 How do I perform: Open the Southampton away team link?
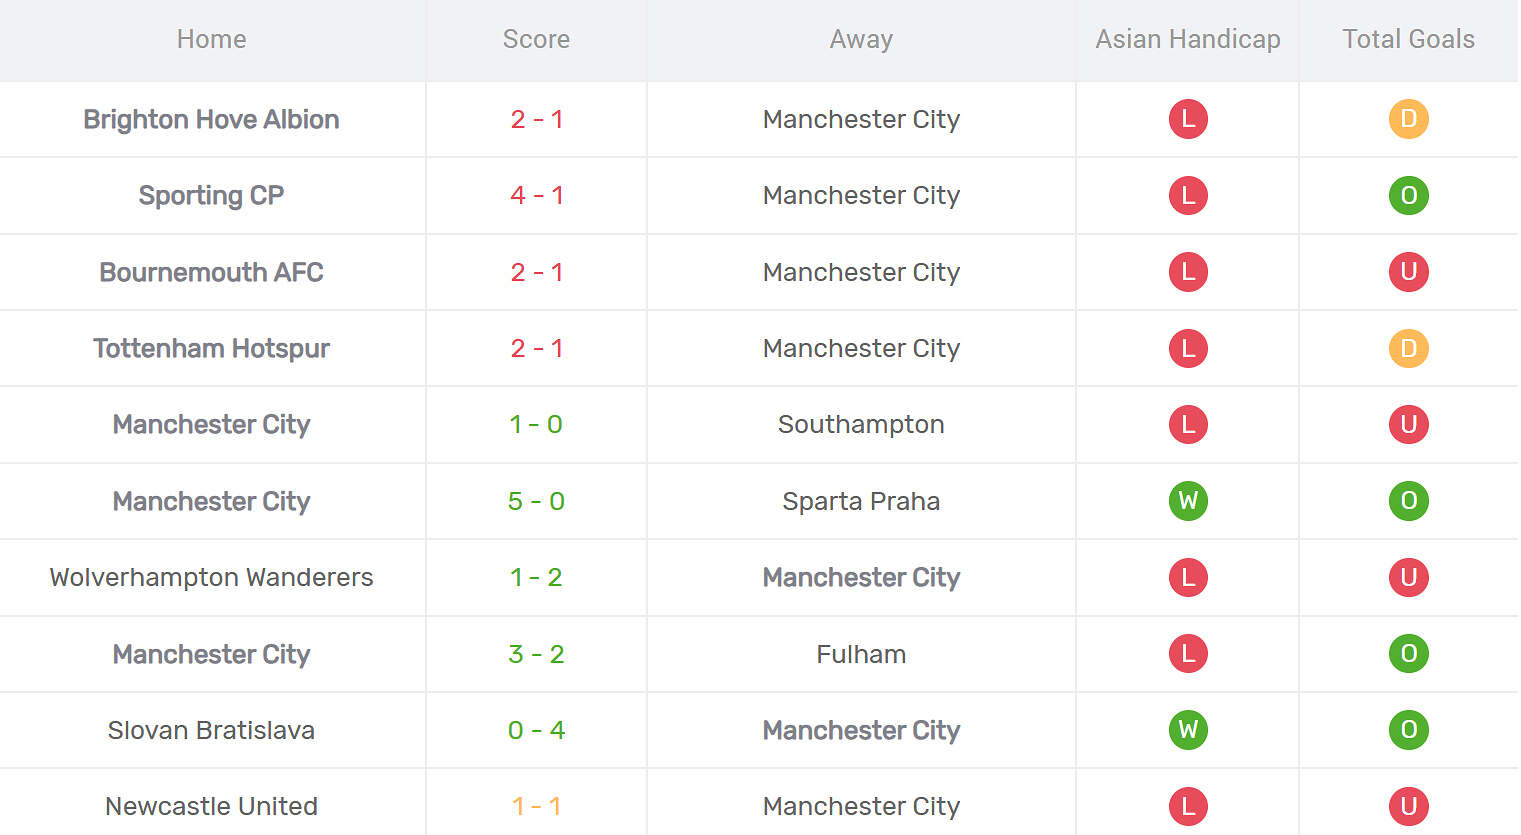[861, 424]
